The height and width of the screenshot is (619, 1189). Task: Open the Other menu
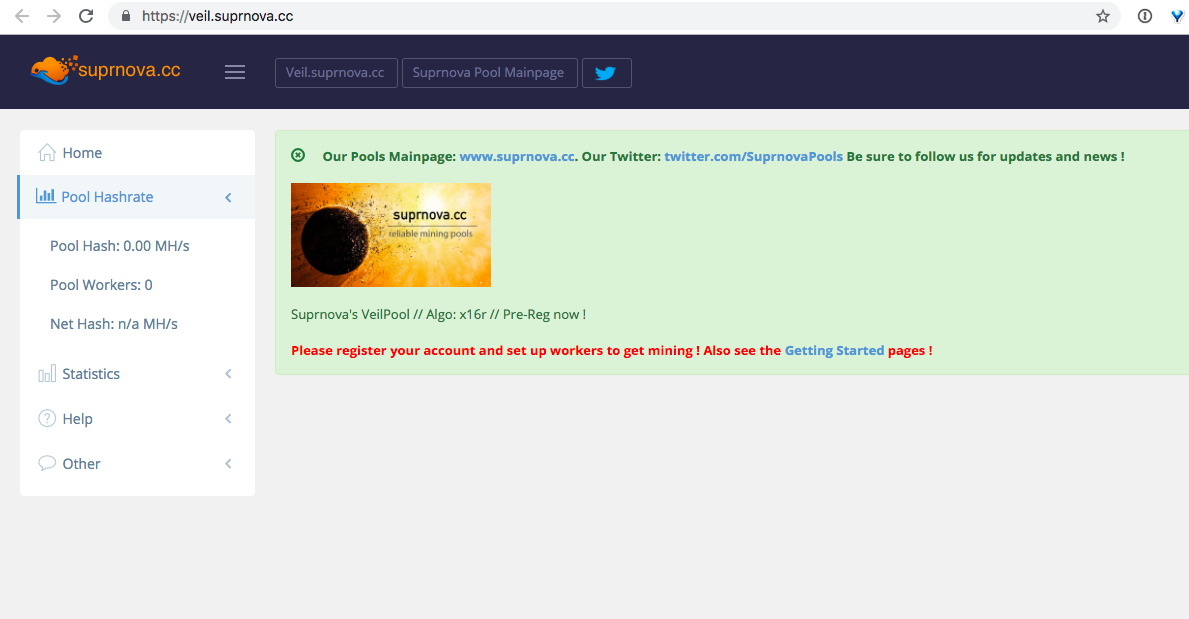tap(137, 463)
